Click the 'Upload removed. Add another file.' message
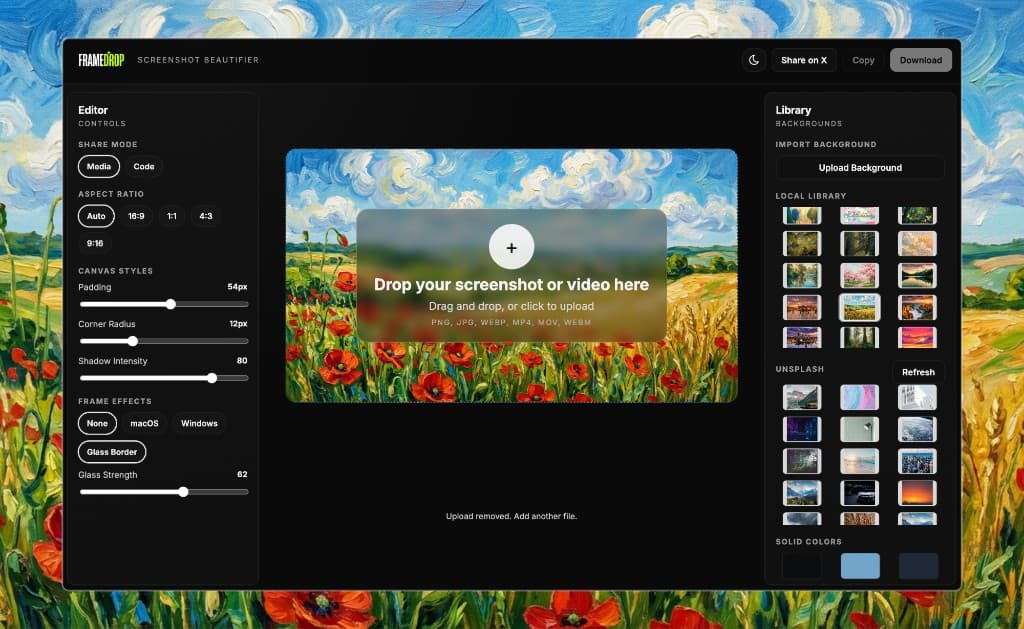This screenshot has width=1024, height=629. click(511, 516)
